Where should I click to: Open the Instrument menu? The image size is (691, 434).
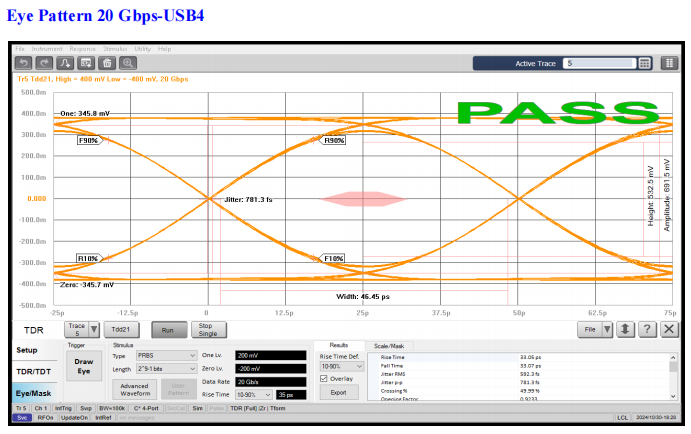pos(47,49)
